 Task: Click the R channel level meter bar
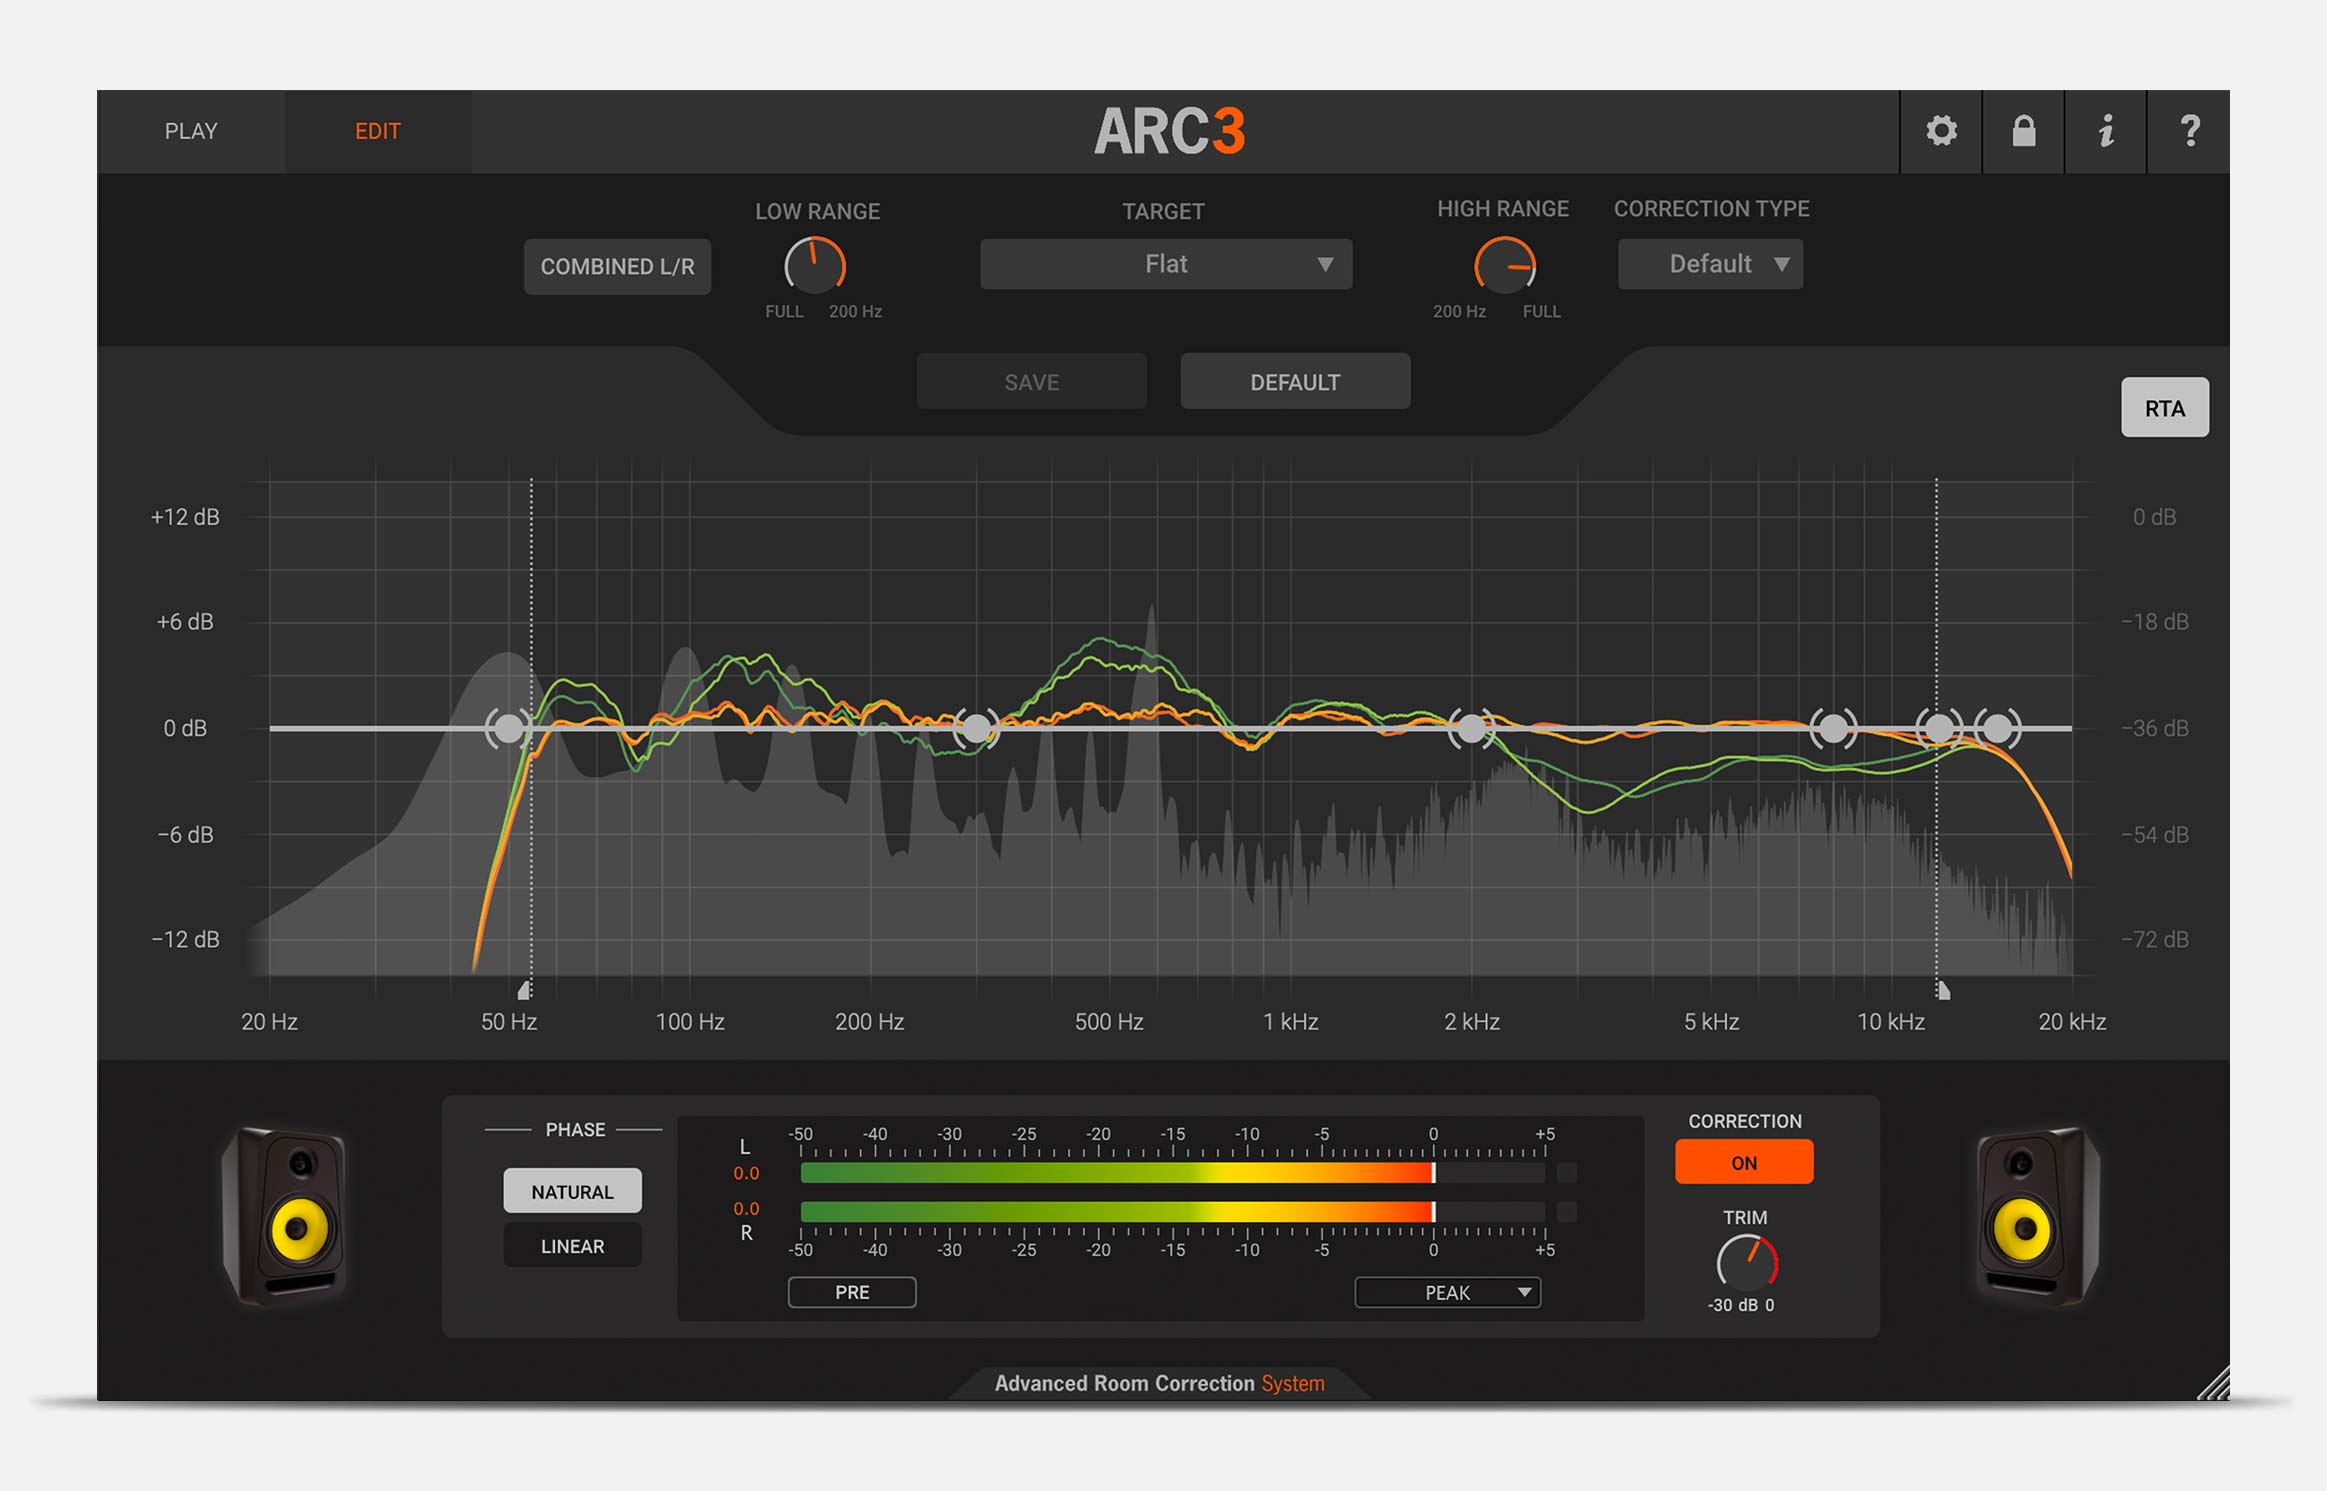click(1173, 1211)
